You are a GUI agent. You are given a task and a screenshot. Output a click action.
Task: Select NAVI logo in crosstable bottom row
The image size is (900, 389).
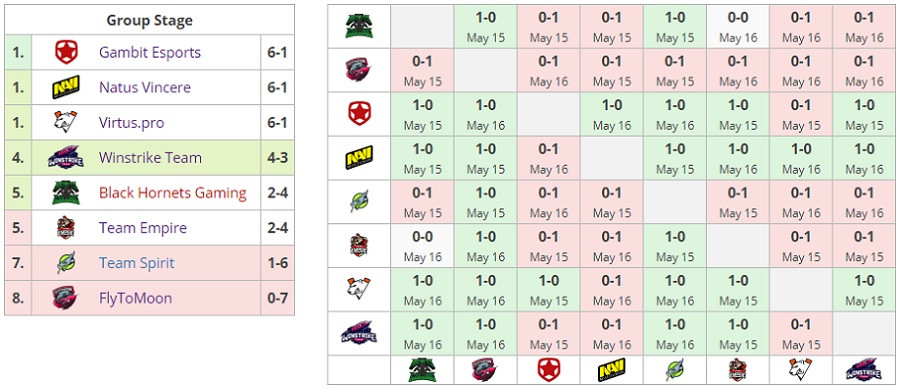(612, 370)
